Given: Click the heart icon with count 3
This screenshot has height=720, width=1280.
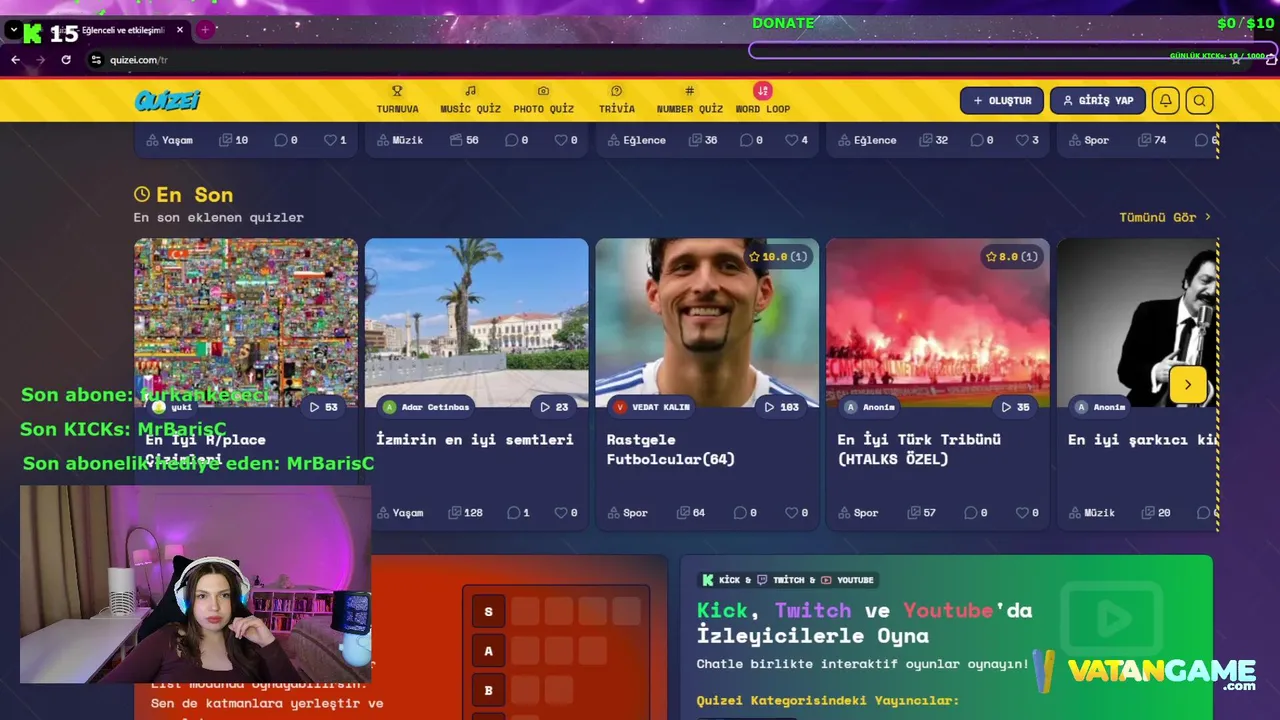Looking at the screenshot, I should [x=1022, y=141].
